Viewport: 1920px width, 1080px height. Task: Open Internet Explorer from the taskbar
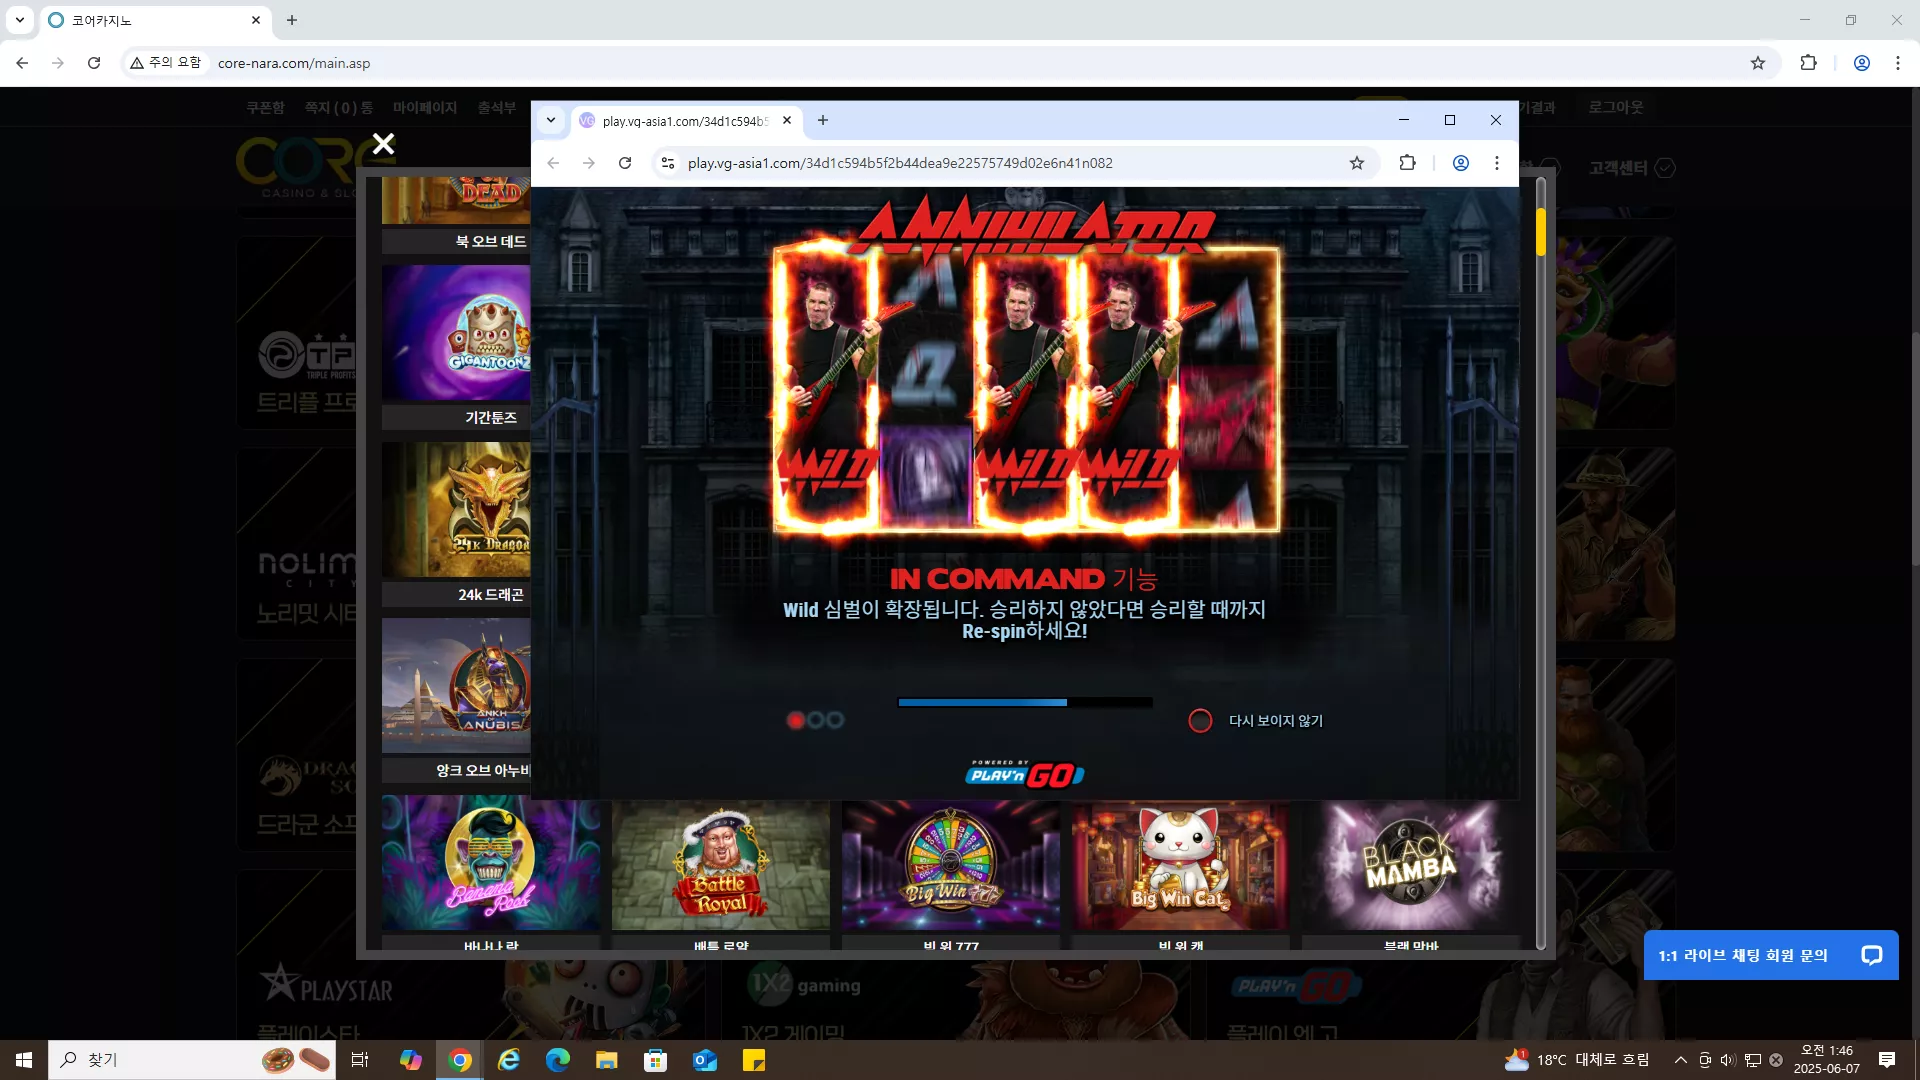[509, 1060]
